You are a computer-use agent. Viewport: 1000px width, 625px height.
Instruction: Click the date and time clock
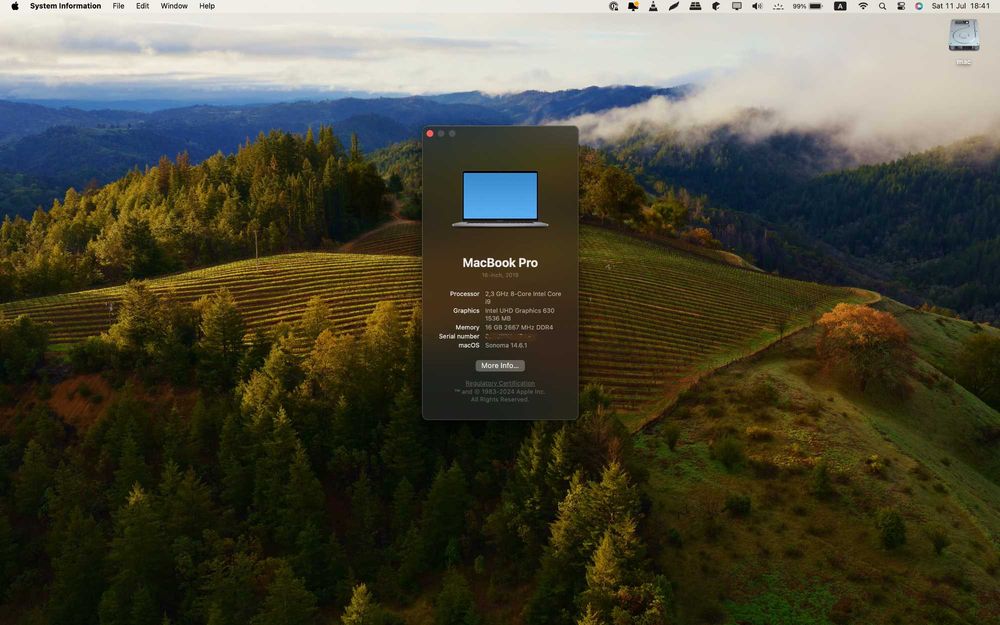961,6
